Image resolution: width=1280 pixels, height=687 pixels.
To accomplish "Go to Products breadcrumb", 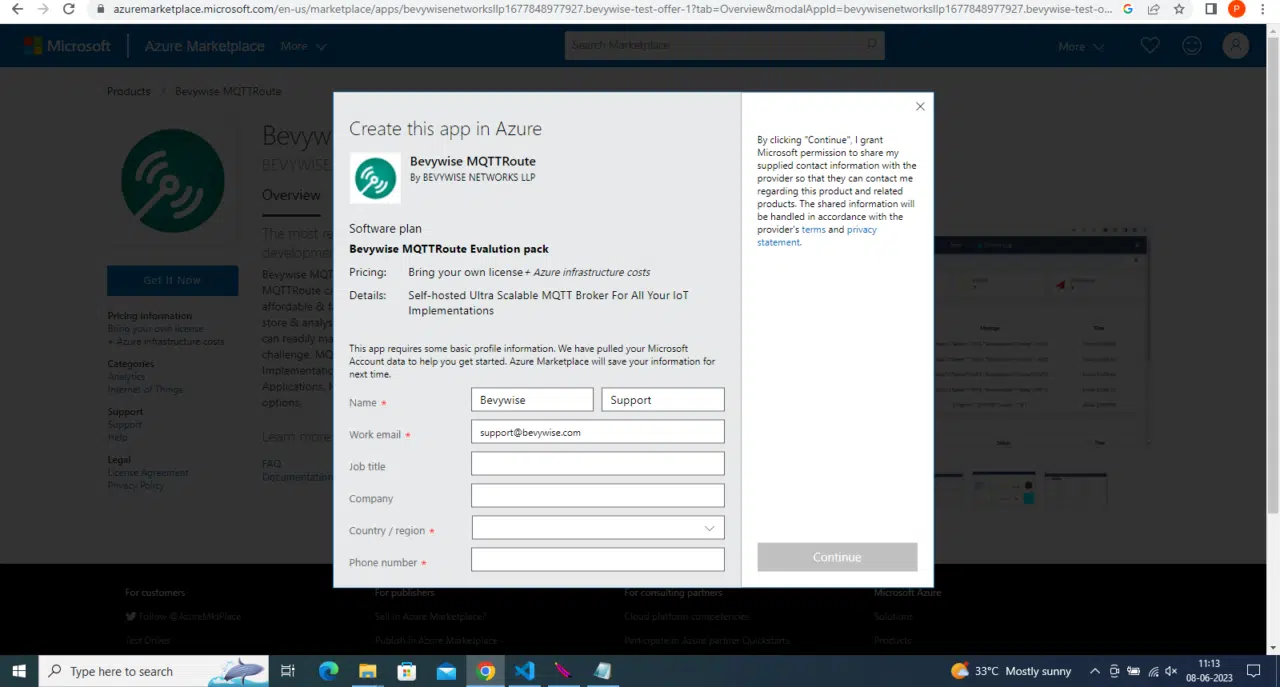I will [x=128, y=91].
